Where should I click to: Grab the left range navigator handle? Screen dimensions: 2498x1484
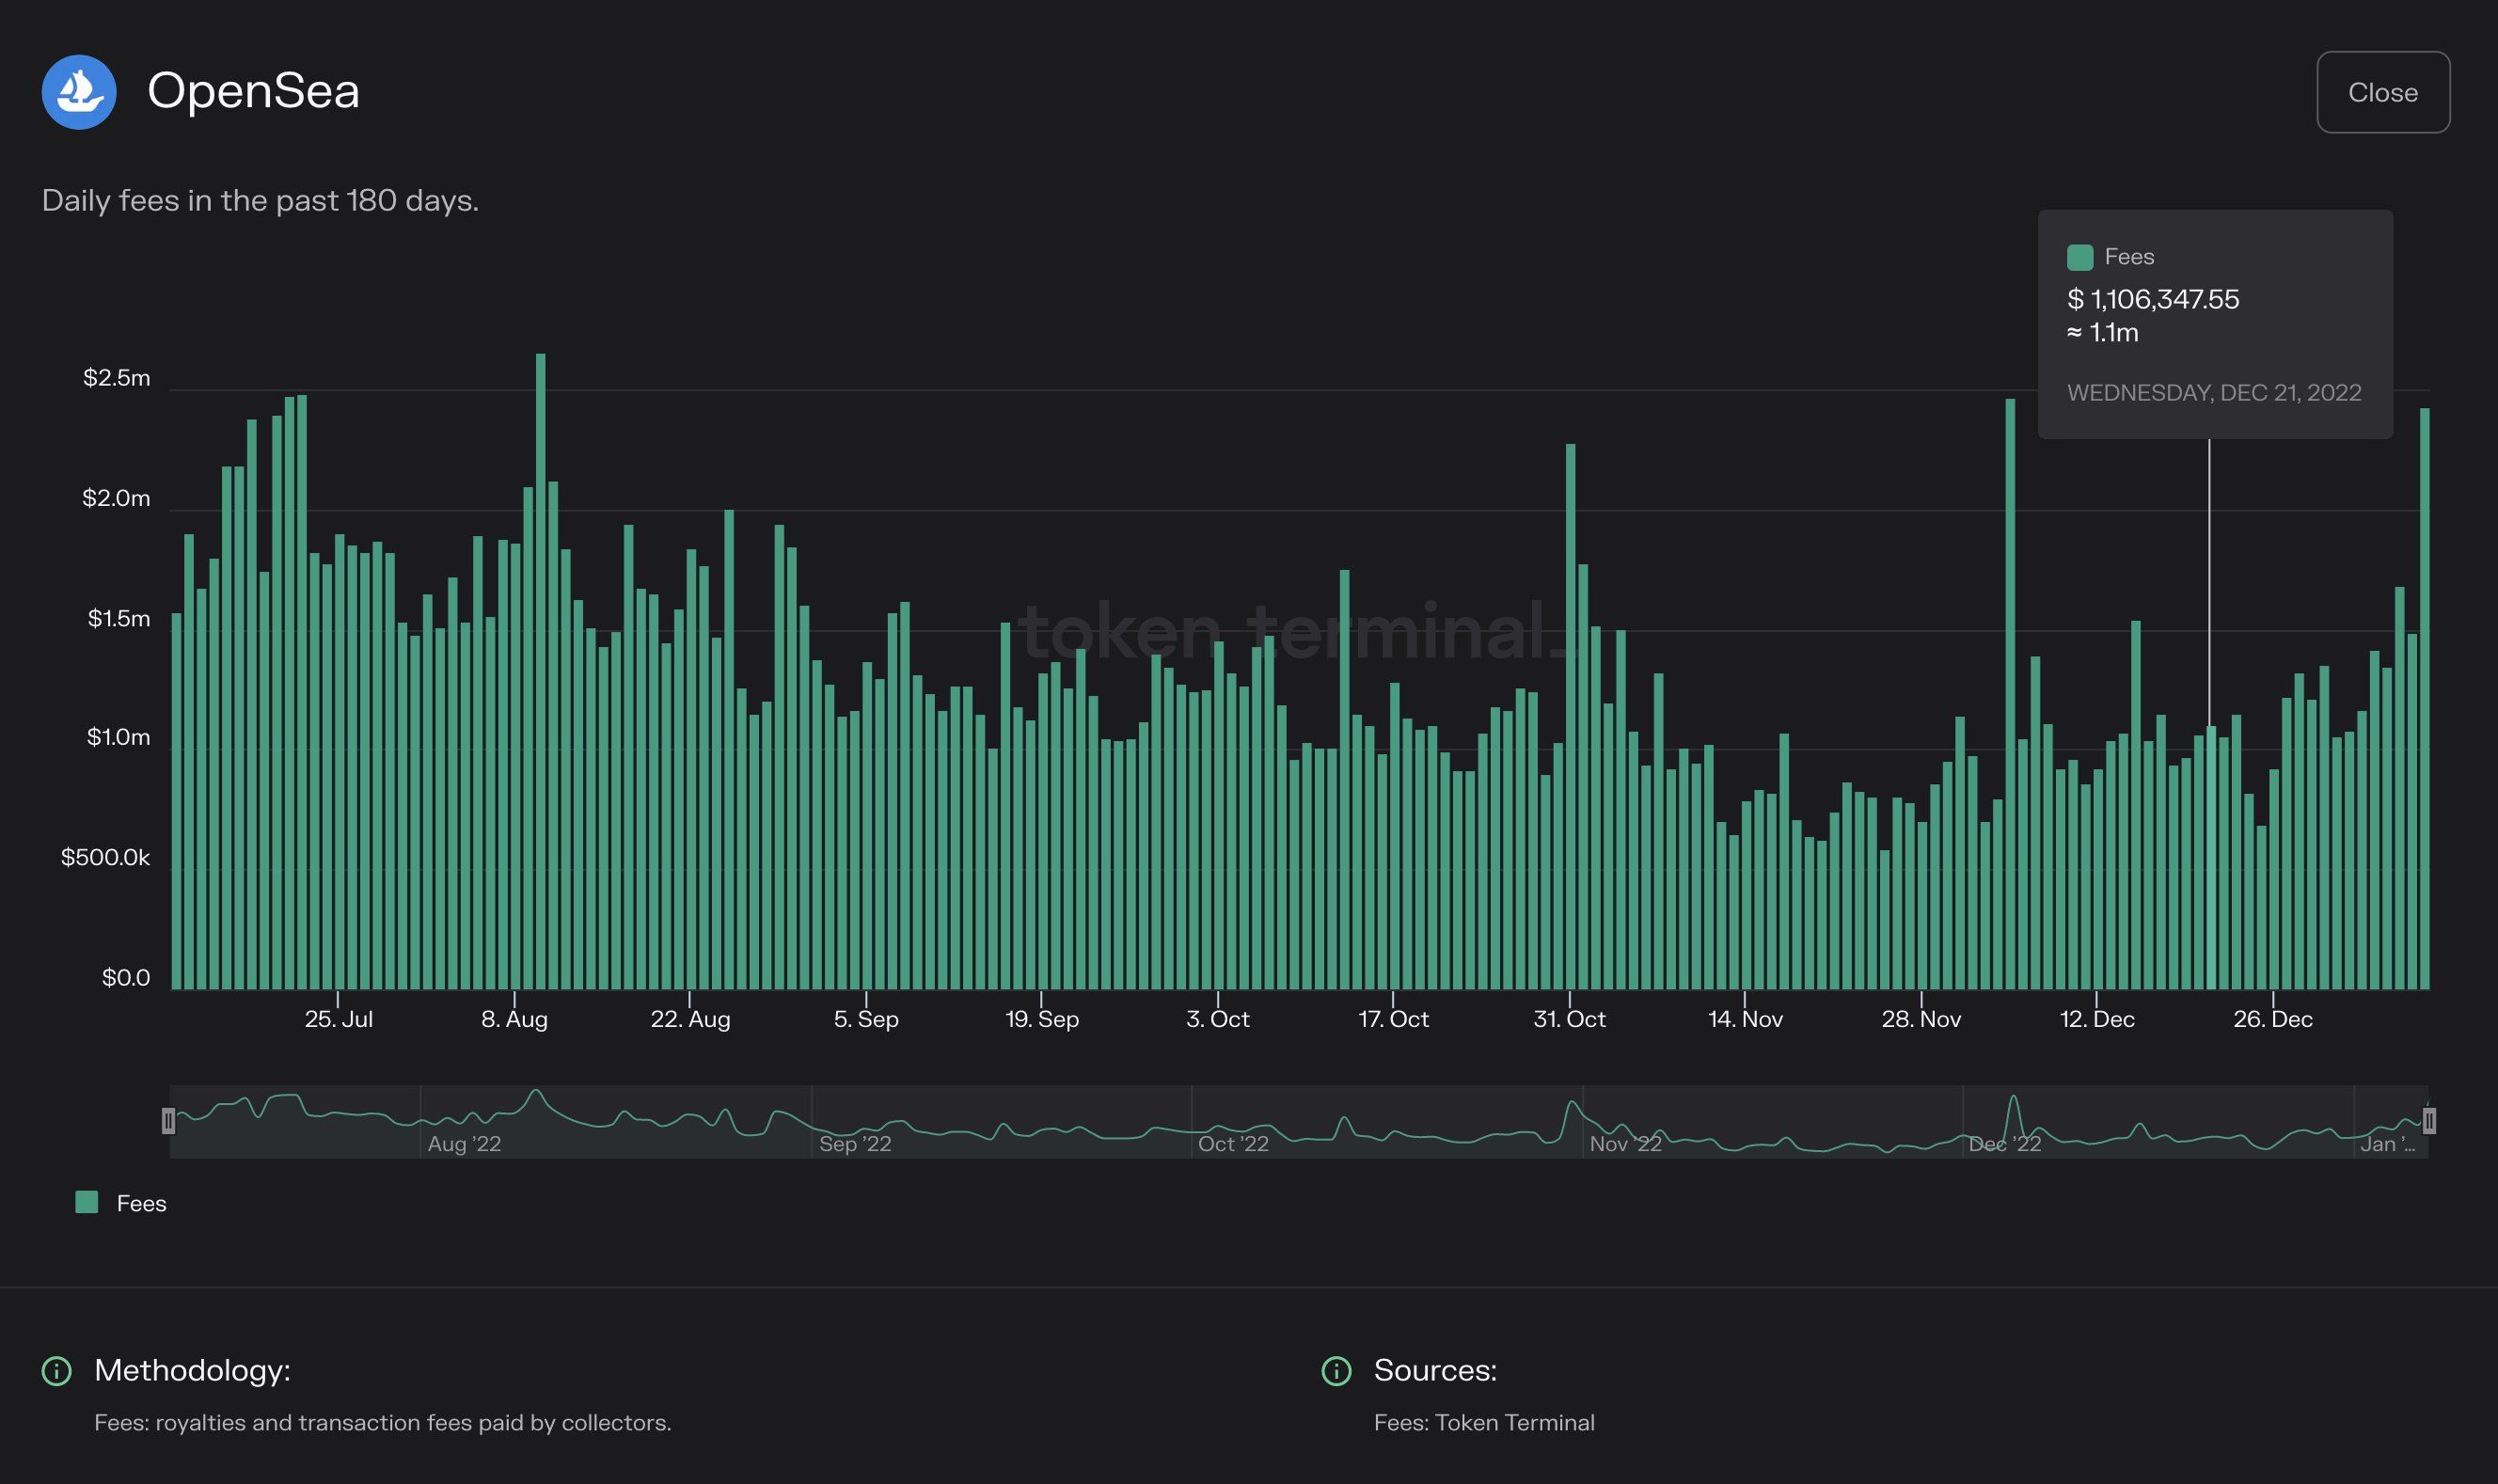click(x=168, y=1121)
